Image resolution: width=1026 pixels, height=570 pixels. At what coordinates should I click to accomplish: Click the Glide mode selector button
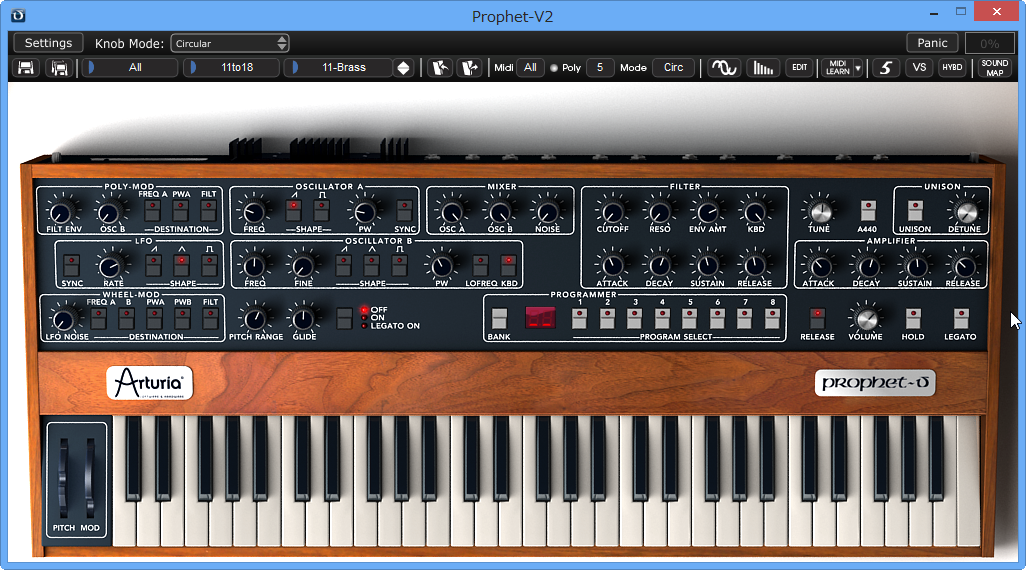coord(344,319)
